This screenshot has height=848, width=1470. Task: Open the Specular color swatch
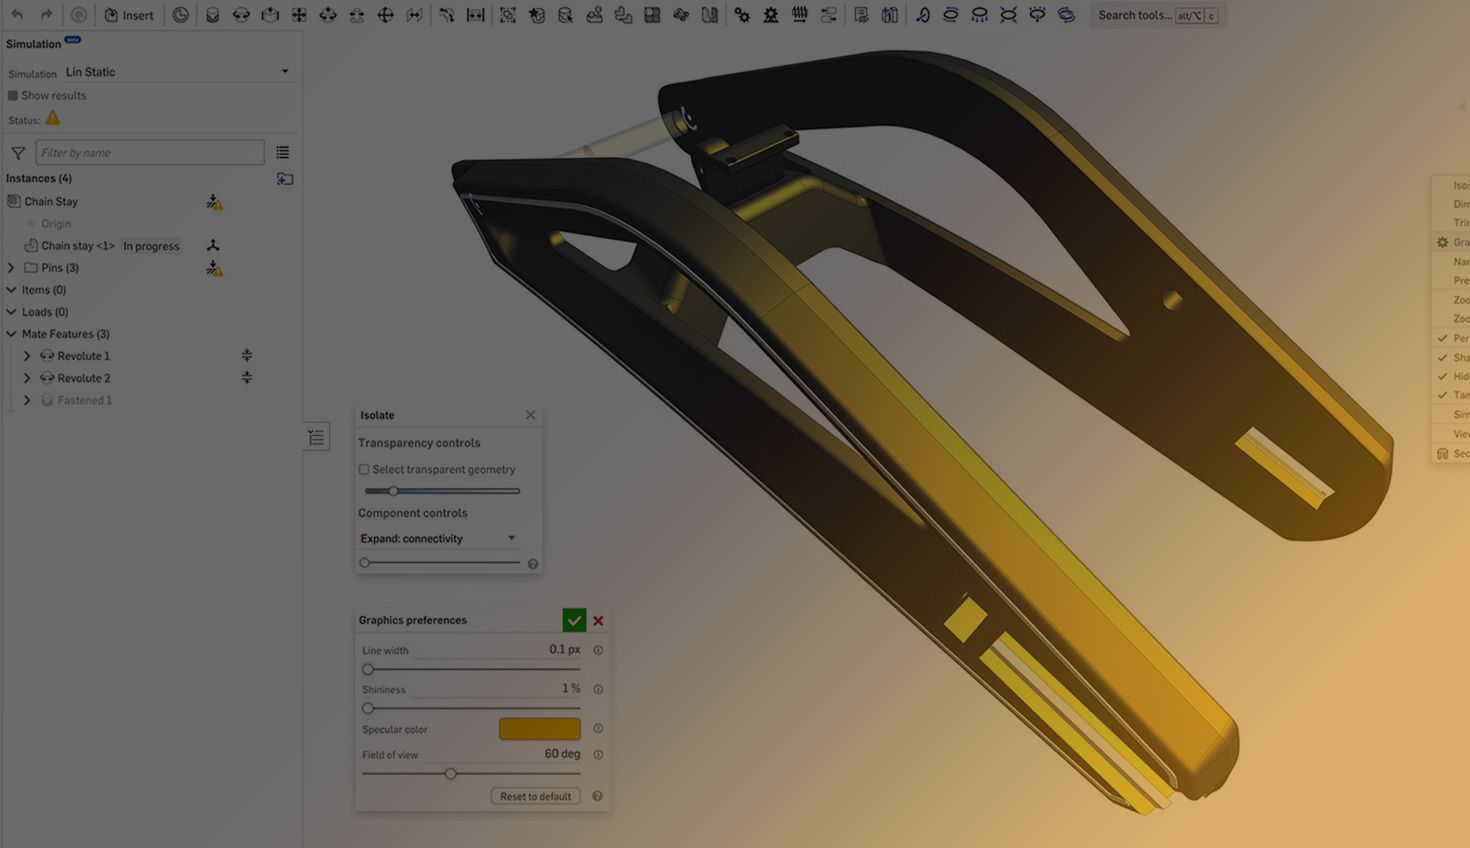point(539,729)
